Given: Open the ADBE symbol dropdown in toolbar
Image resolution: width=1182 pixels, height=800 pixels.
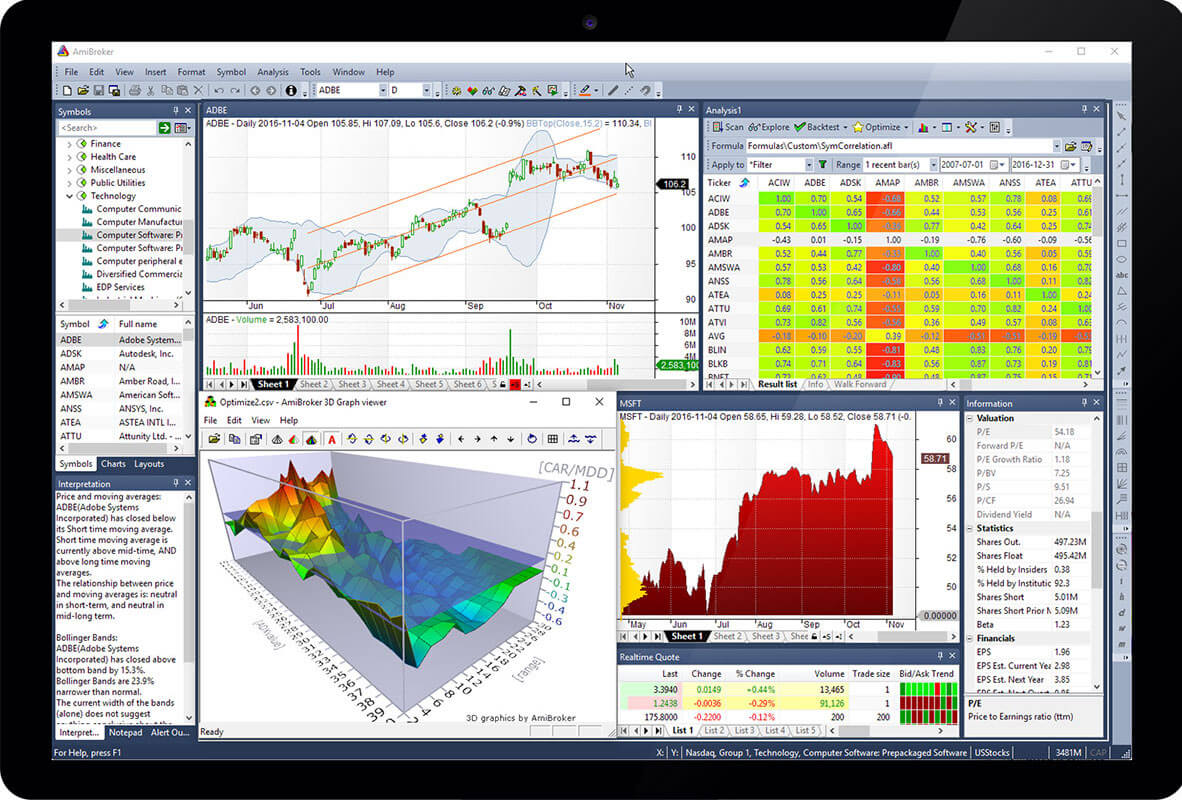Looking at the screenshot, I should tap(383, 90).
